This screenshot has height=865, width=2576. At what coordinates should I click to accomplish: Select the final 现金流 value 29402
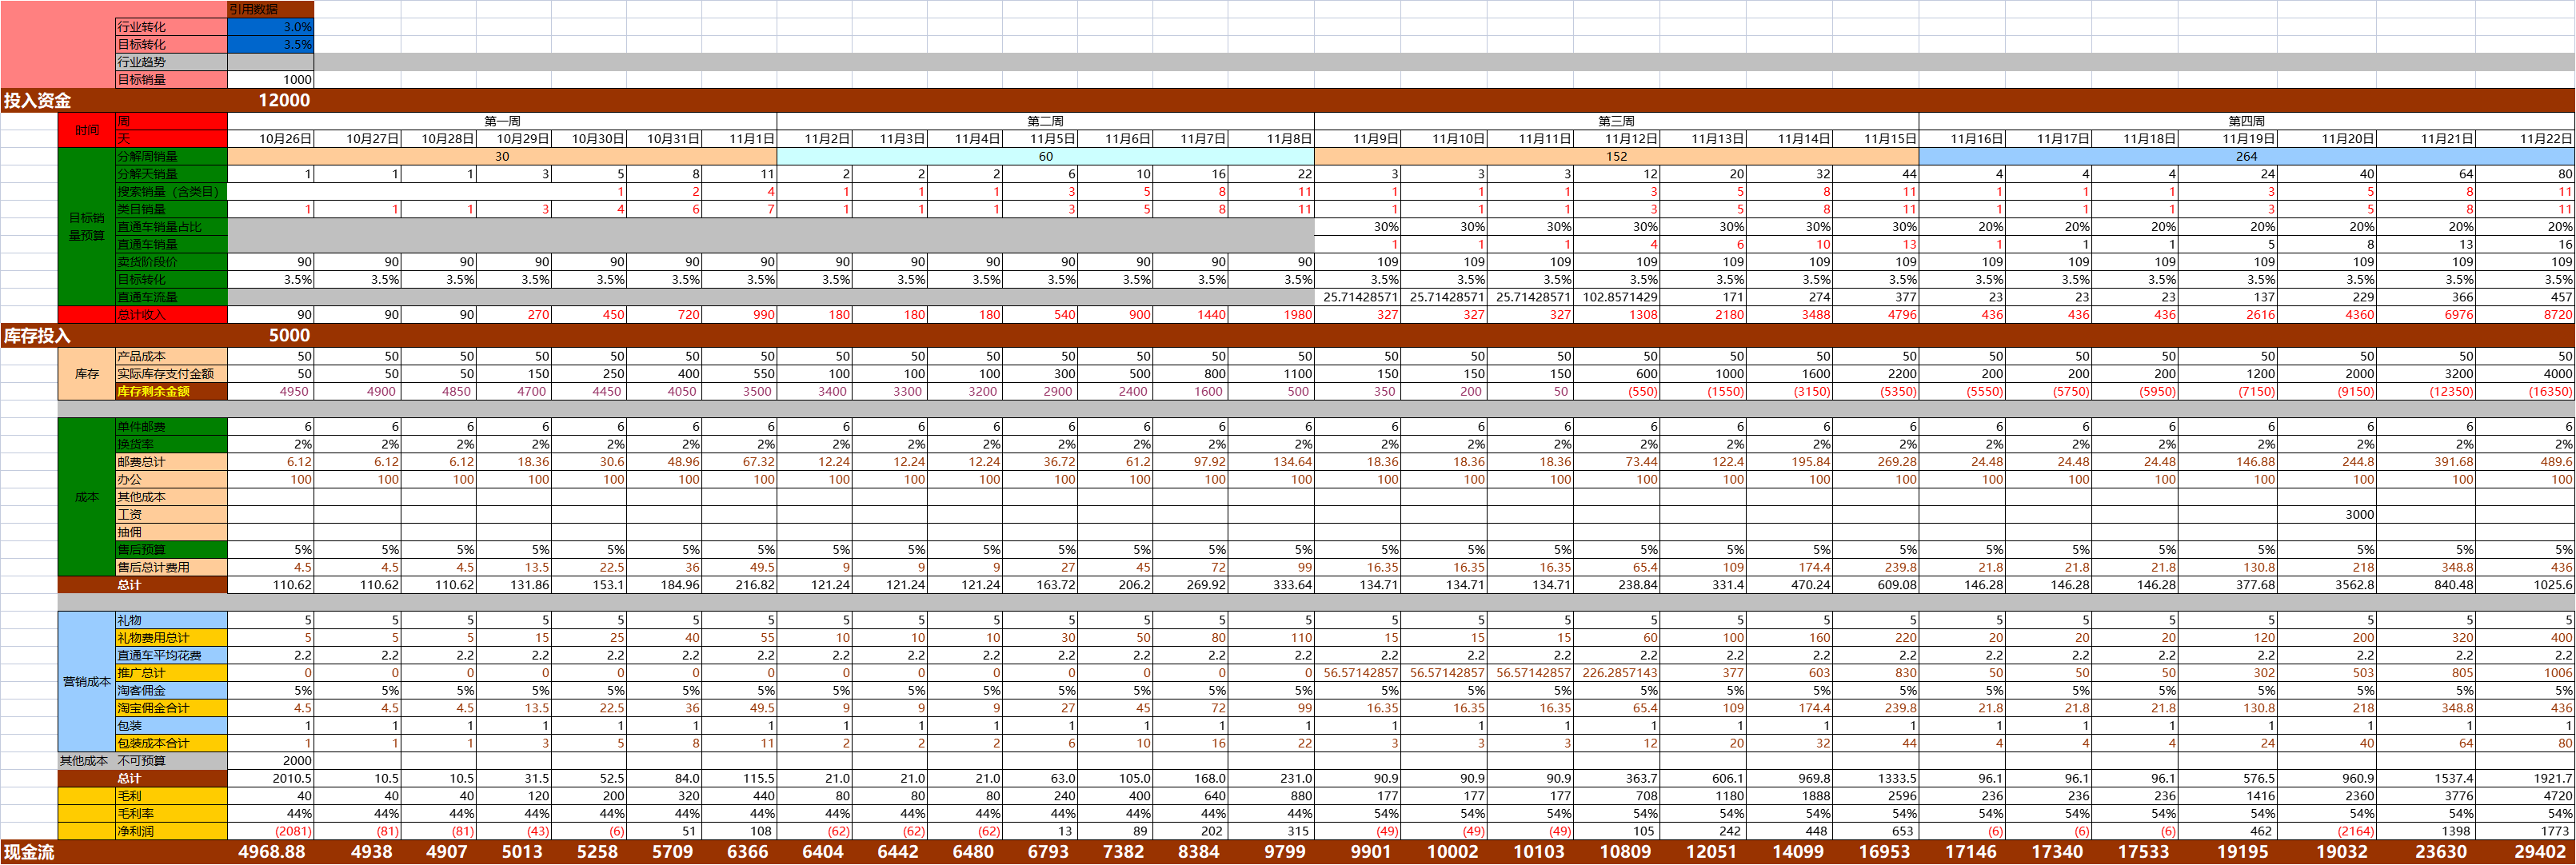[x=2540, y=852]
